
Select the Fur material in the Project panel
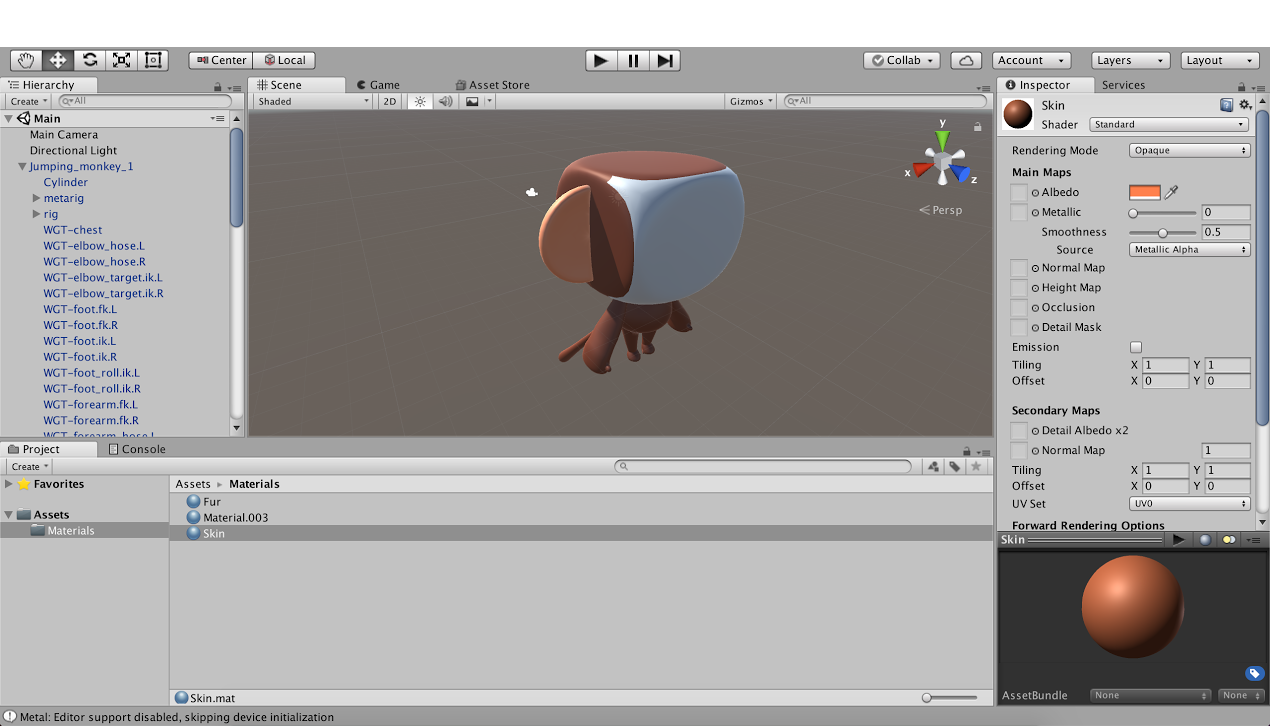click(x=210, y=502)
